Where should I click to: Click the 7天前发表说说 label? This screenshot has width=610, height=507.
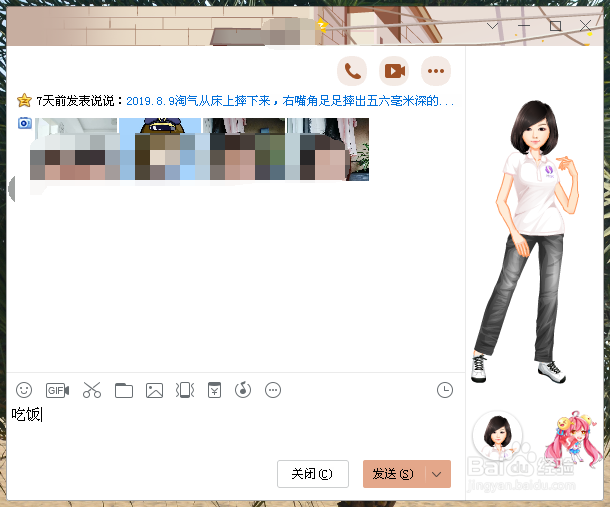(x=79, y=101)
